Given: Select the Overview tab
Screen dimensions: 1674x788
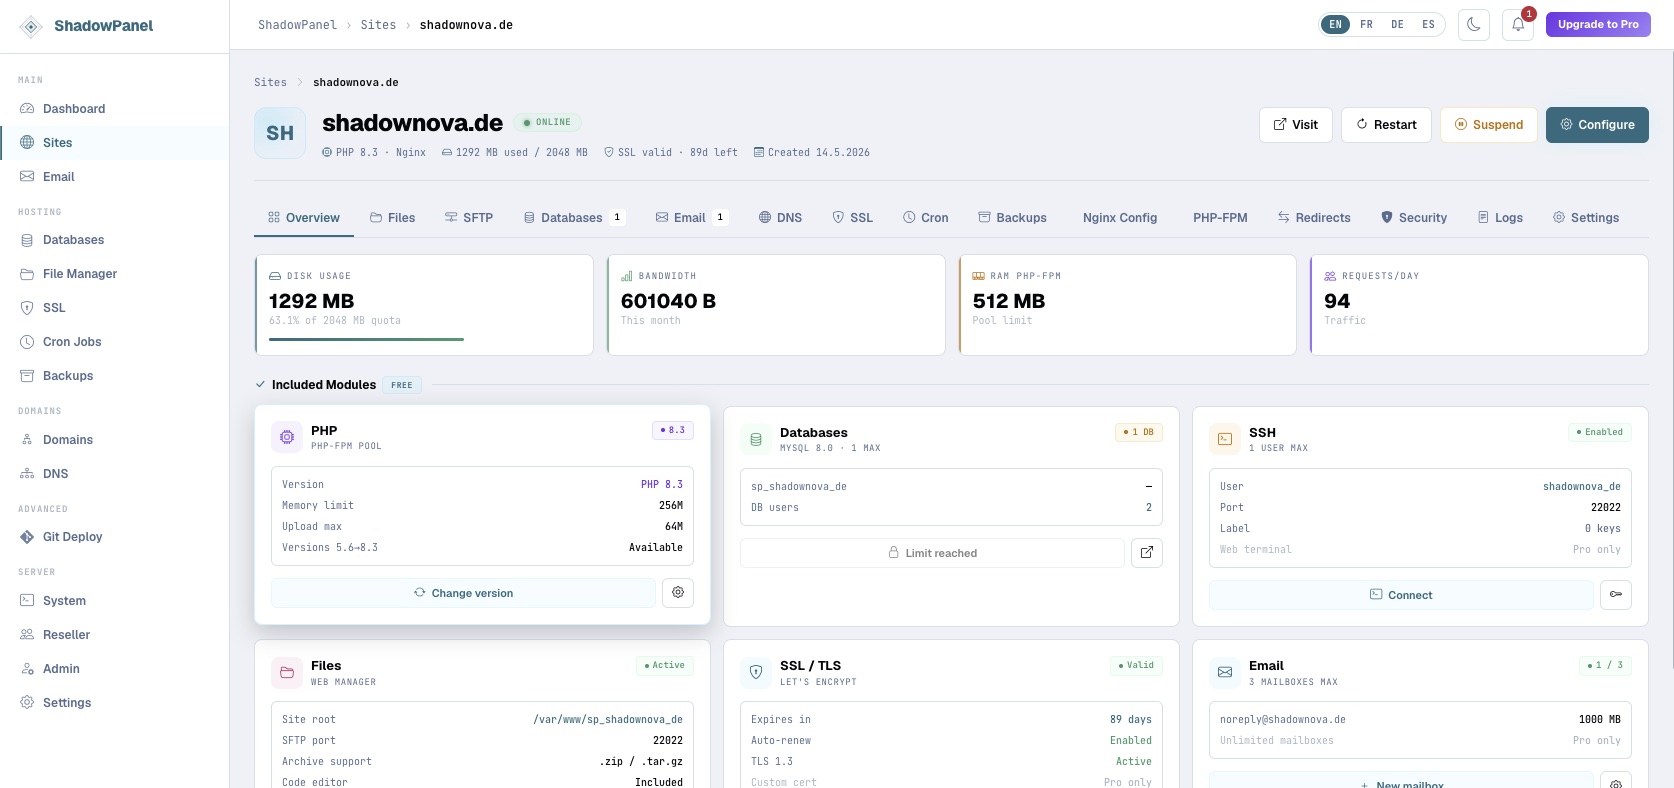Looking at the screenshot, I should [x=304, y=218].
